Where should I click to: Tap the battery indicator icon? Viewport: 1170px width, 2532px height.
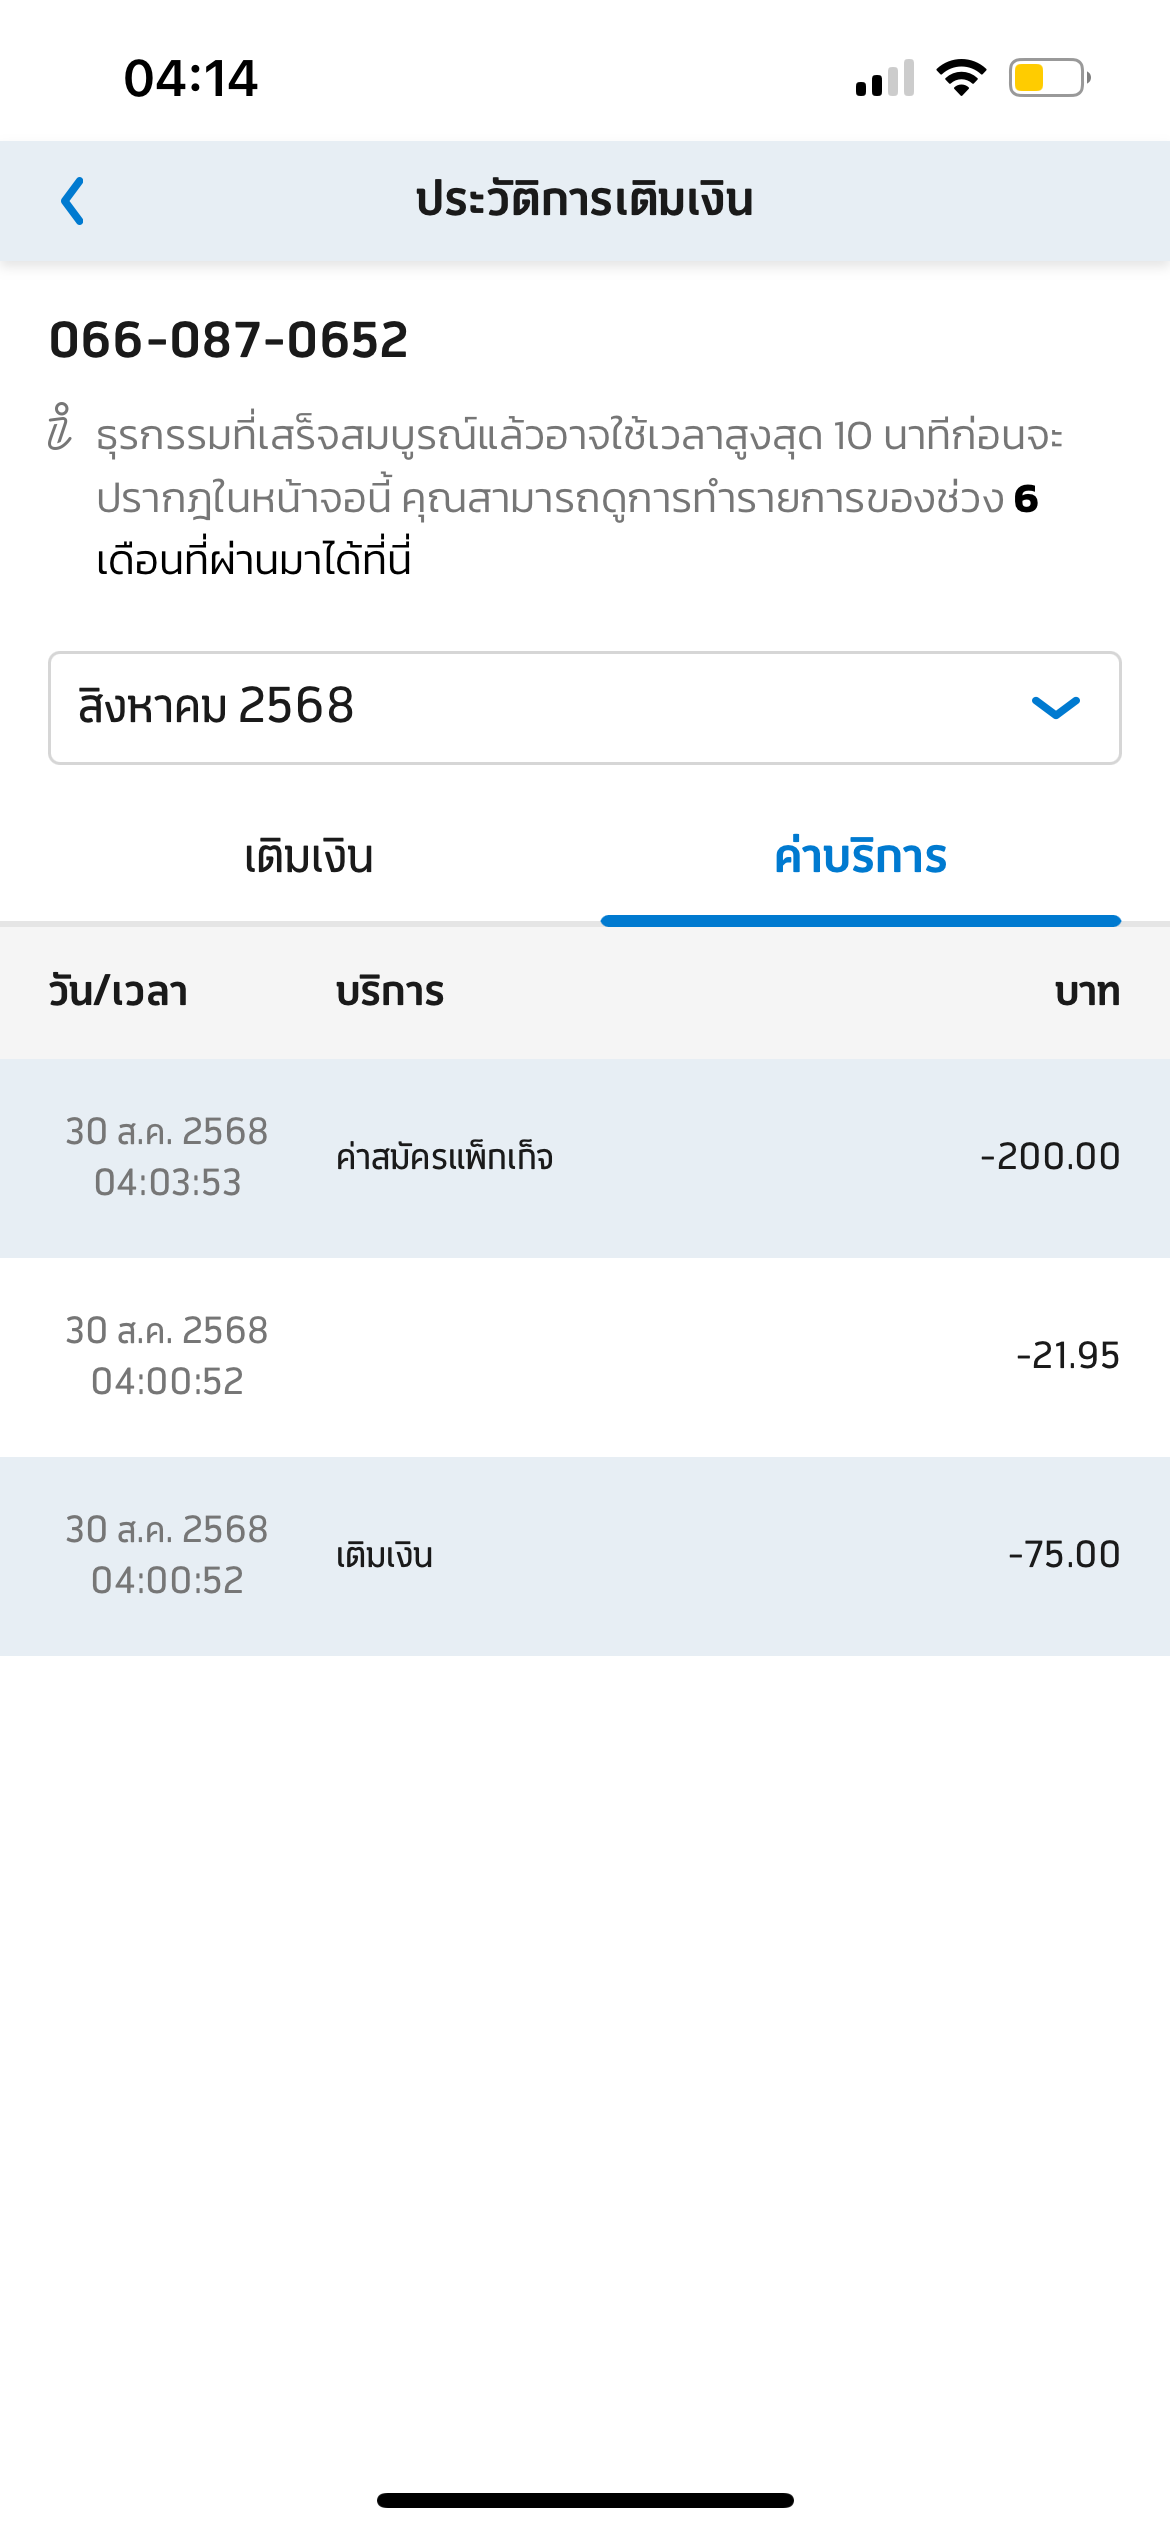tap(1048, 78)
